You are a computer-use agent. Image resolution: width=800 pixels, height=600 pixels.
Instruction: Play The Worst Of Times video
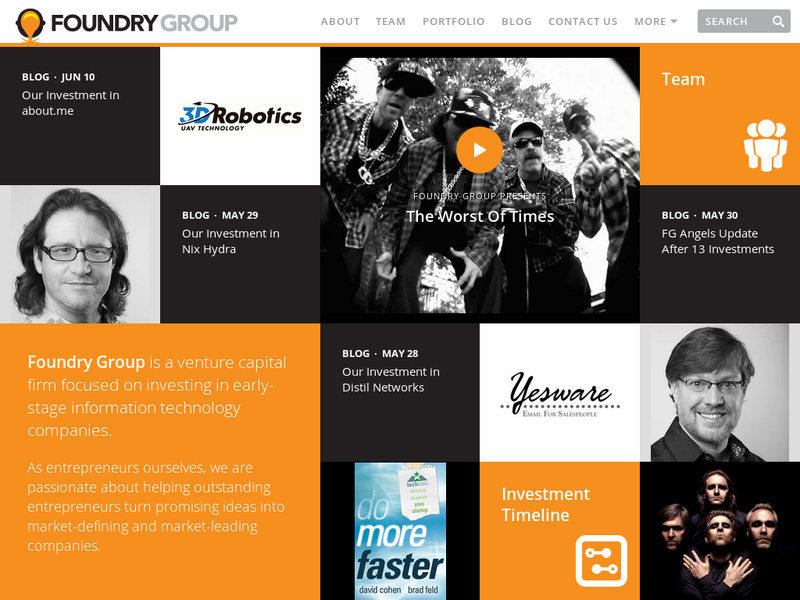pos(479,150)
